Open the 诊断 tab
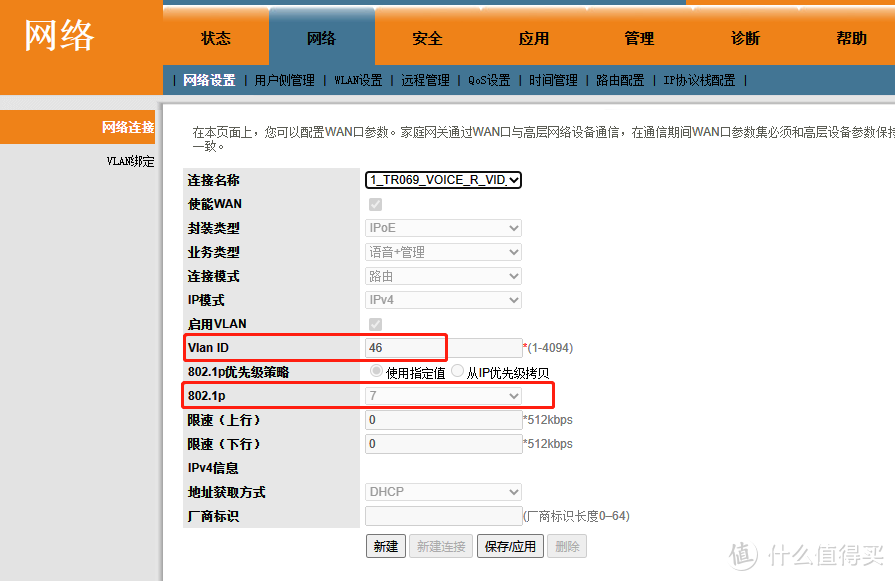895x581 pixels. coord(745,38)
